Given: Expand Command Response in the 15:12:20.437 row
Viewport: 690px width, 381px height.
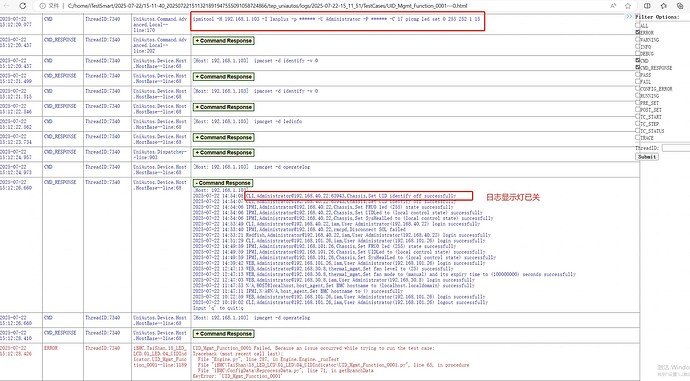Looking at the screenshot, I should [224, 40].
